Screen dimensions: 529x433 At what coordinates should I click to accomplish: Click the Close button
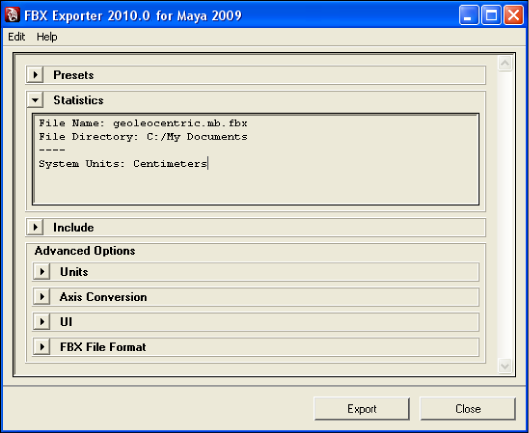click(x=468, y=409)
